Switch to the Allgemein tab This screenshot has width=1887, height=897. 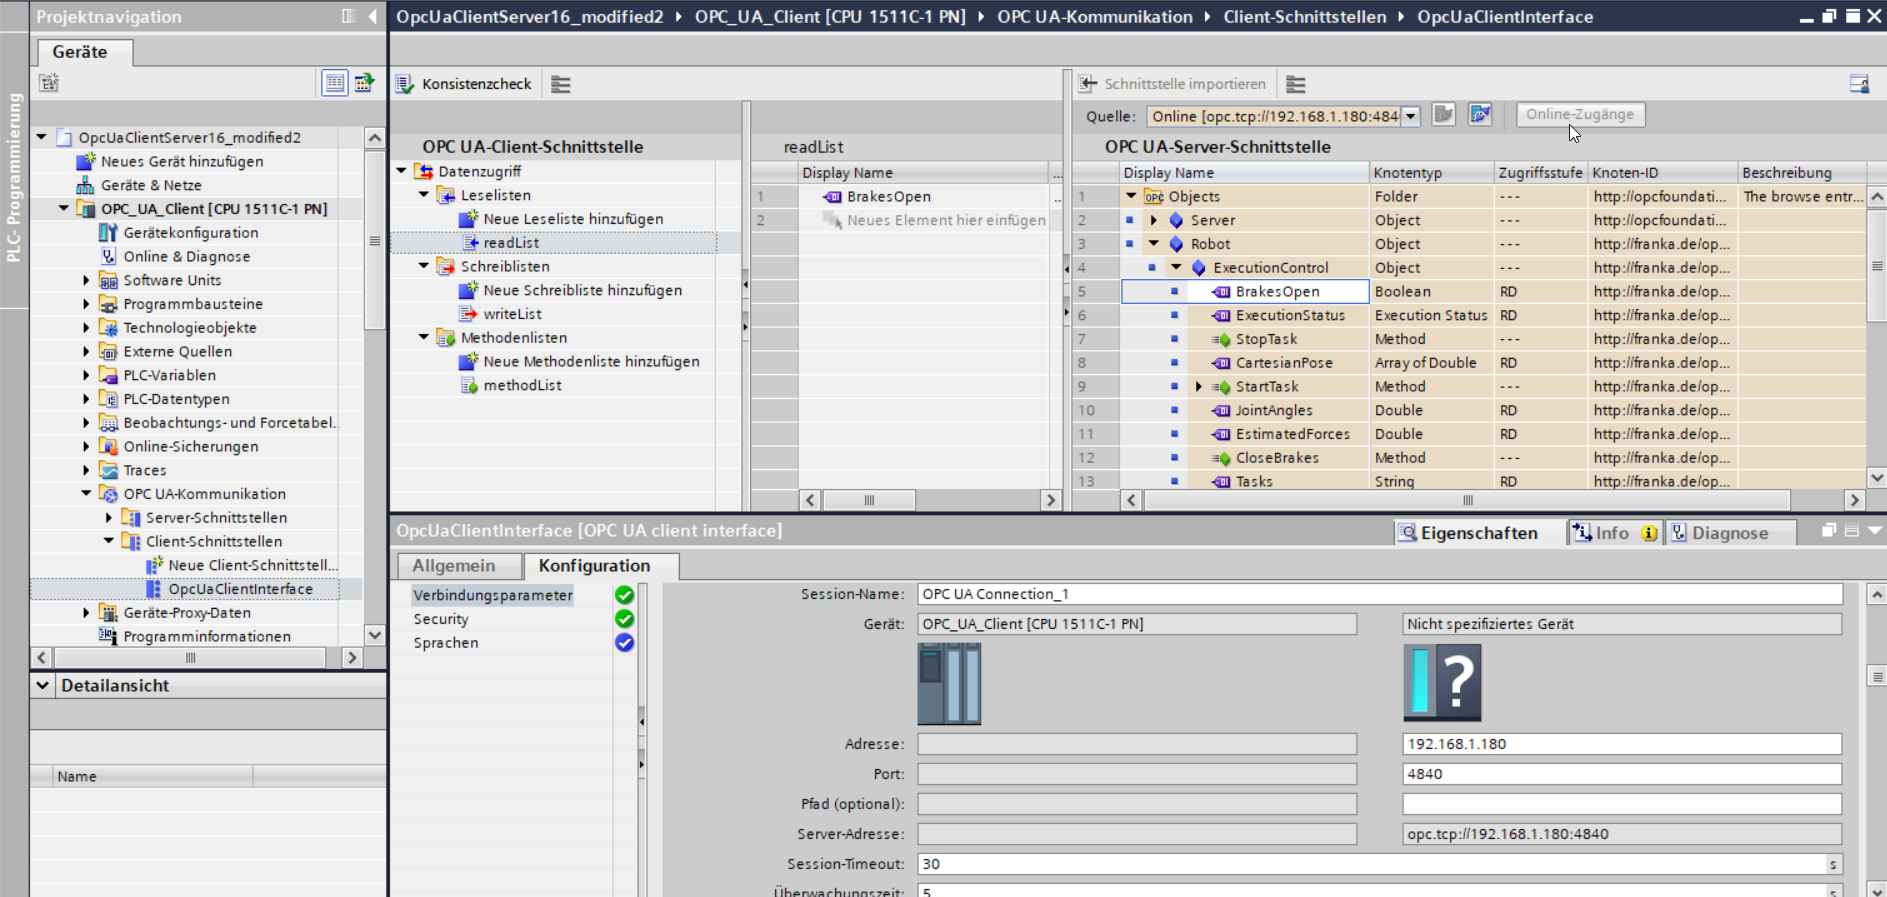454,566
